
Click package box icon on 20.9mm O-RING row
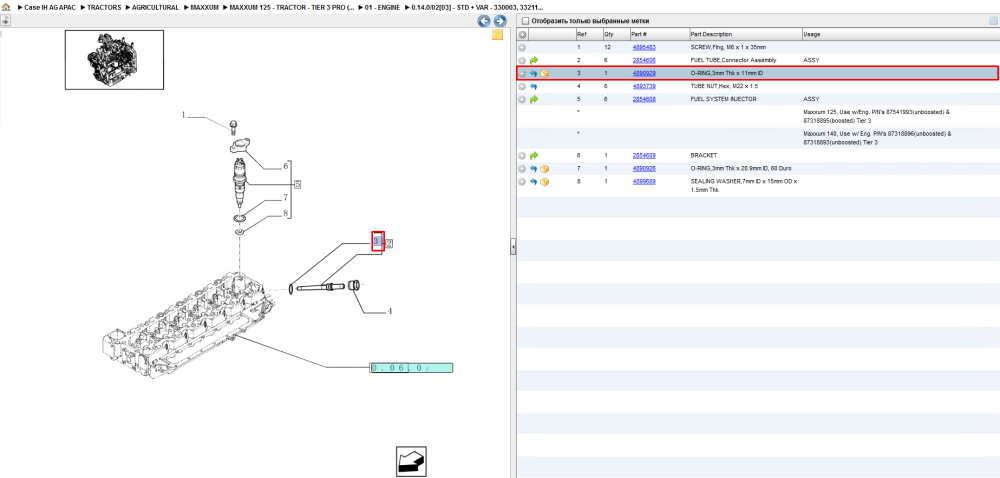[x=545, y=168]
